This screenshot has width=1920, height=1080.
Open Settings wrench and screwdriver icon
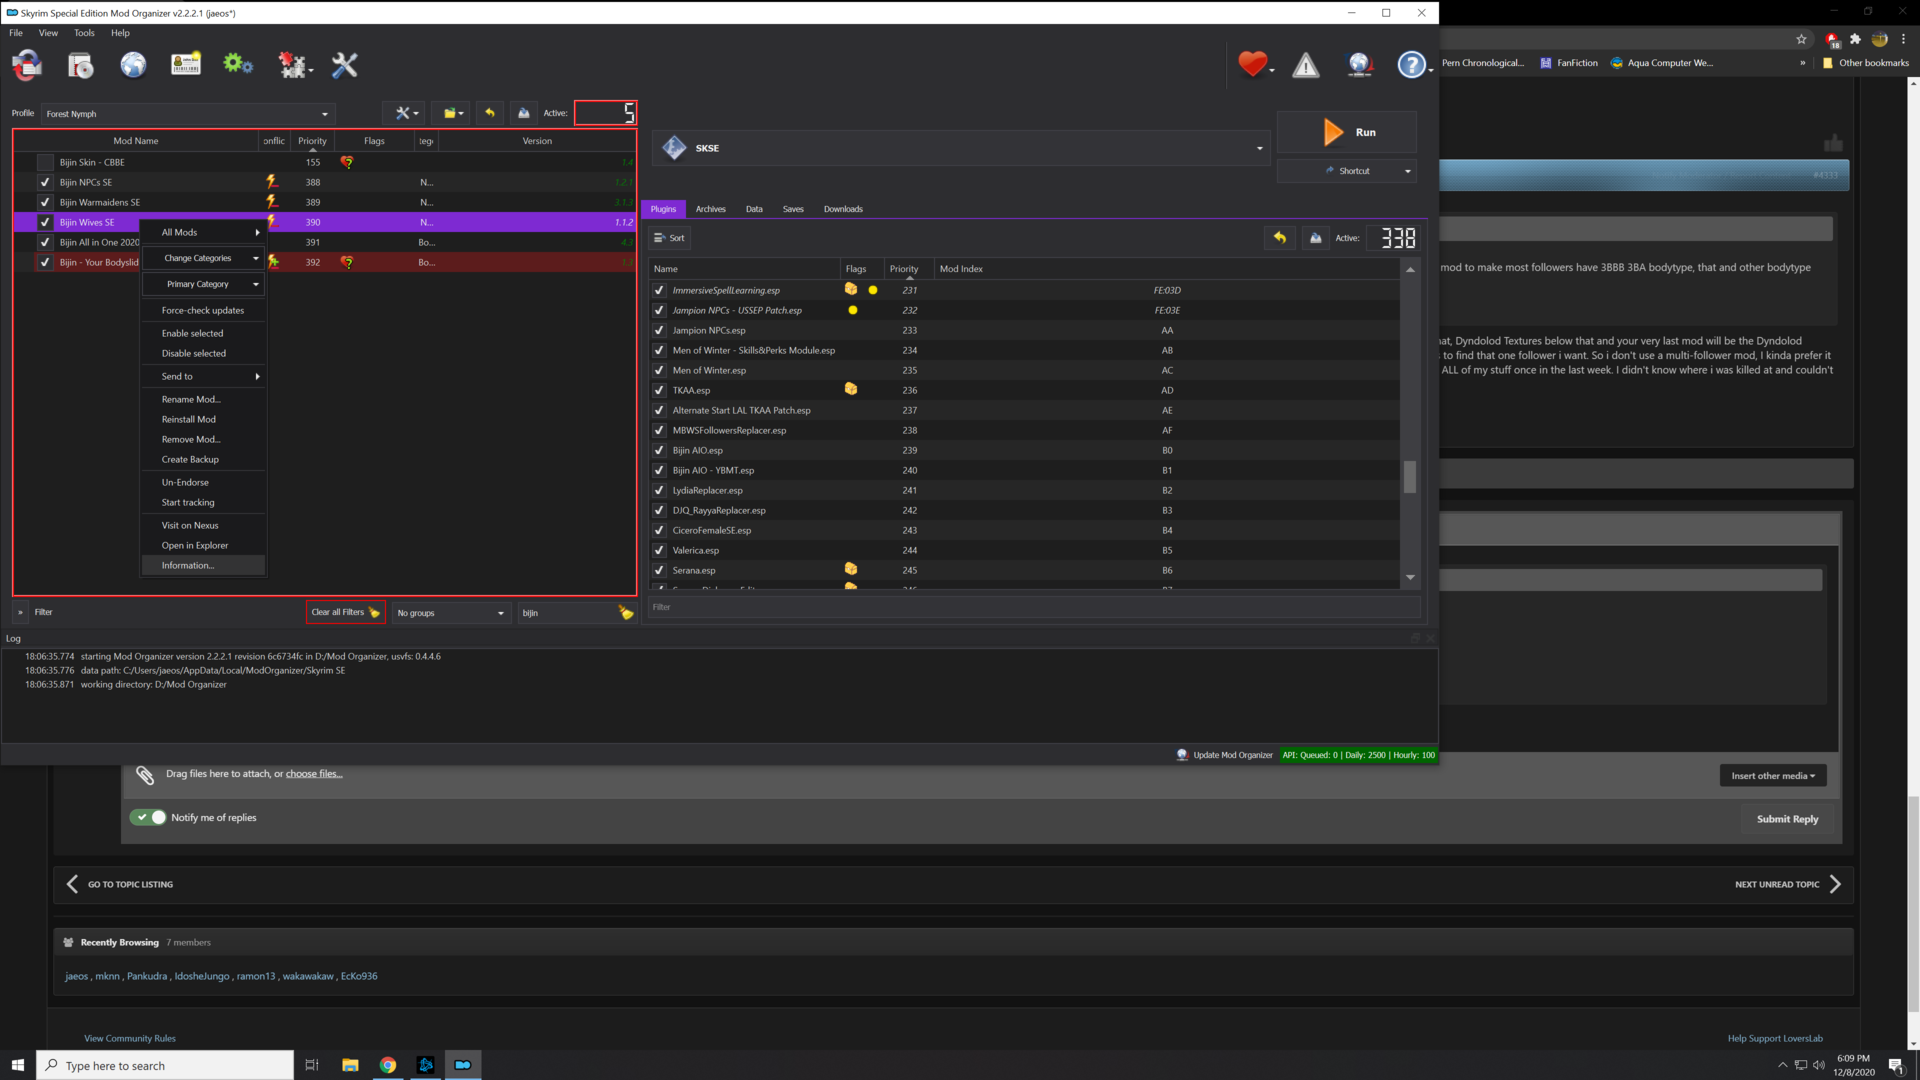[345, 65]
